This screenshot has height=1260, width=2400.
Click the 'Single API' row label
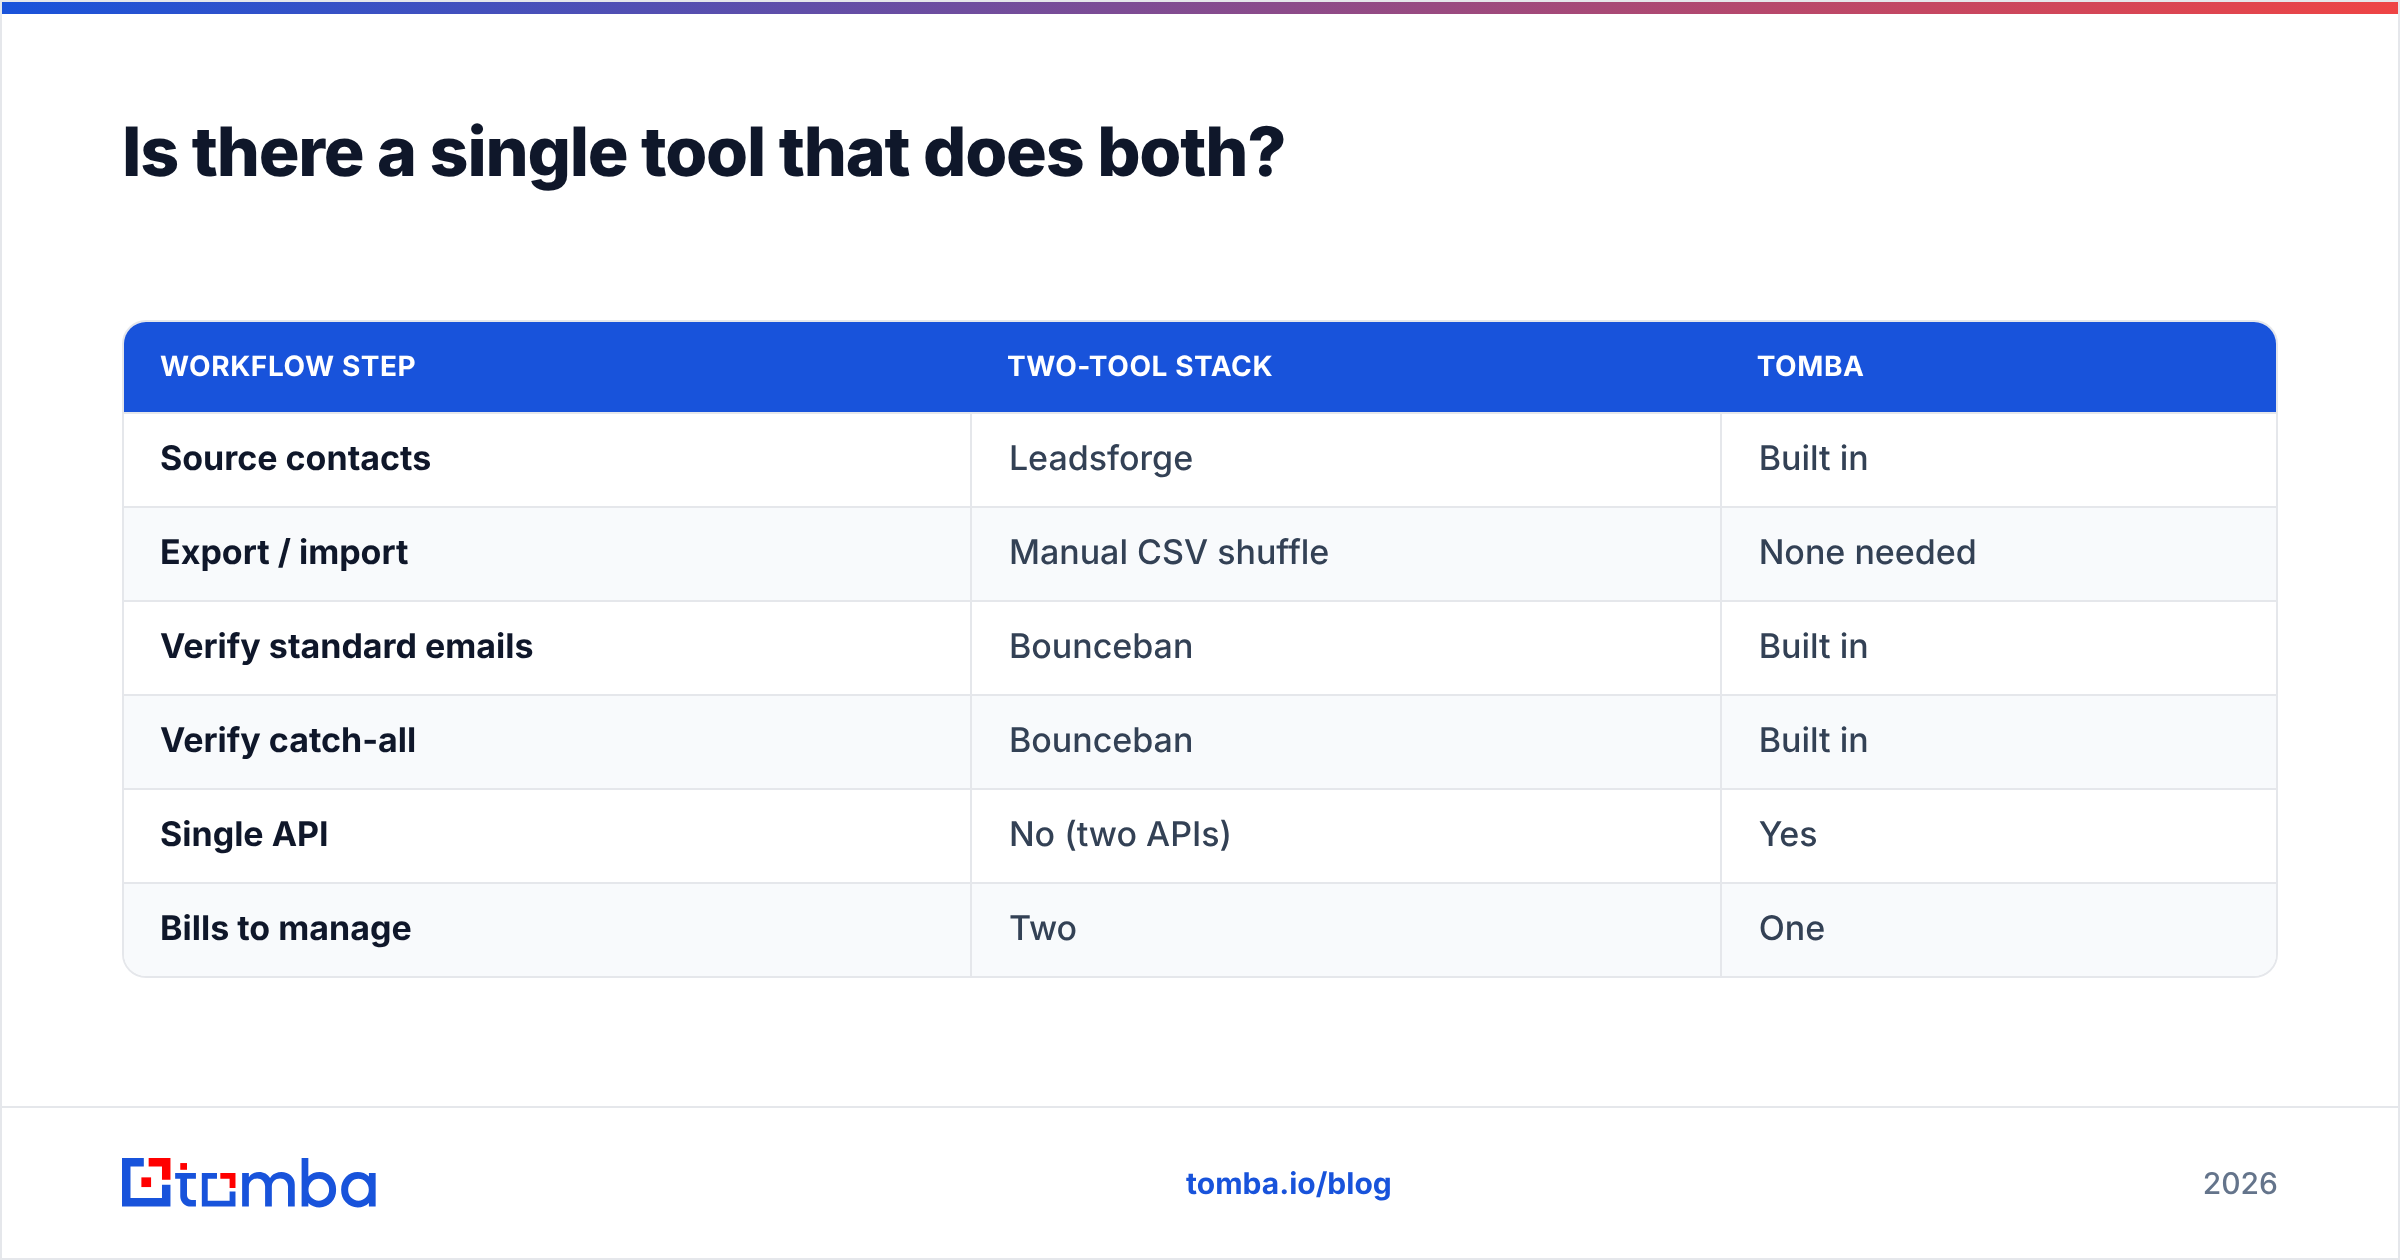[244, 835]
